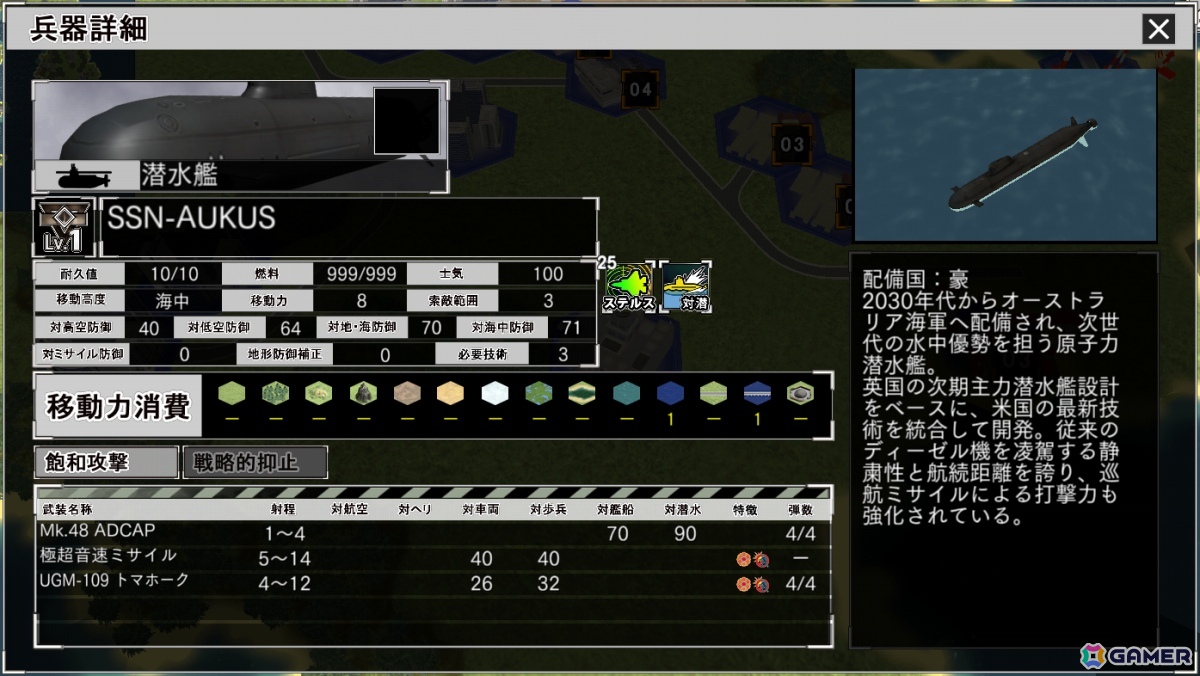Click the 索敵範囲 label
Viewport: 1200px width, 676px height.
pos(451,301)
